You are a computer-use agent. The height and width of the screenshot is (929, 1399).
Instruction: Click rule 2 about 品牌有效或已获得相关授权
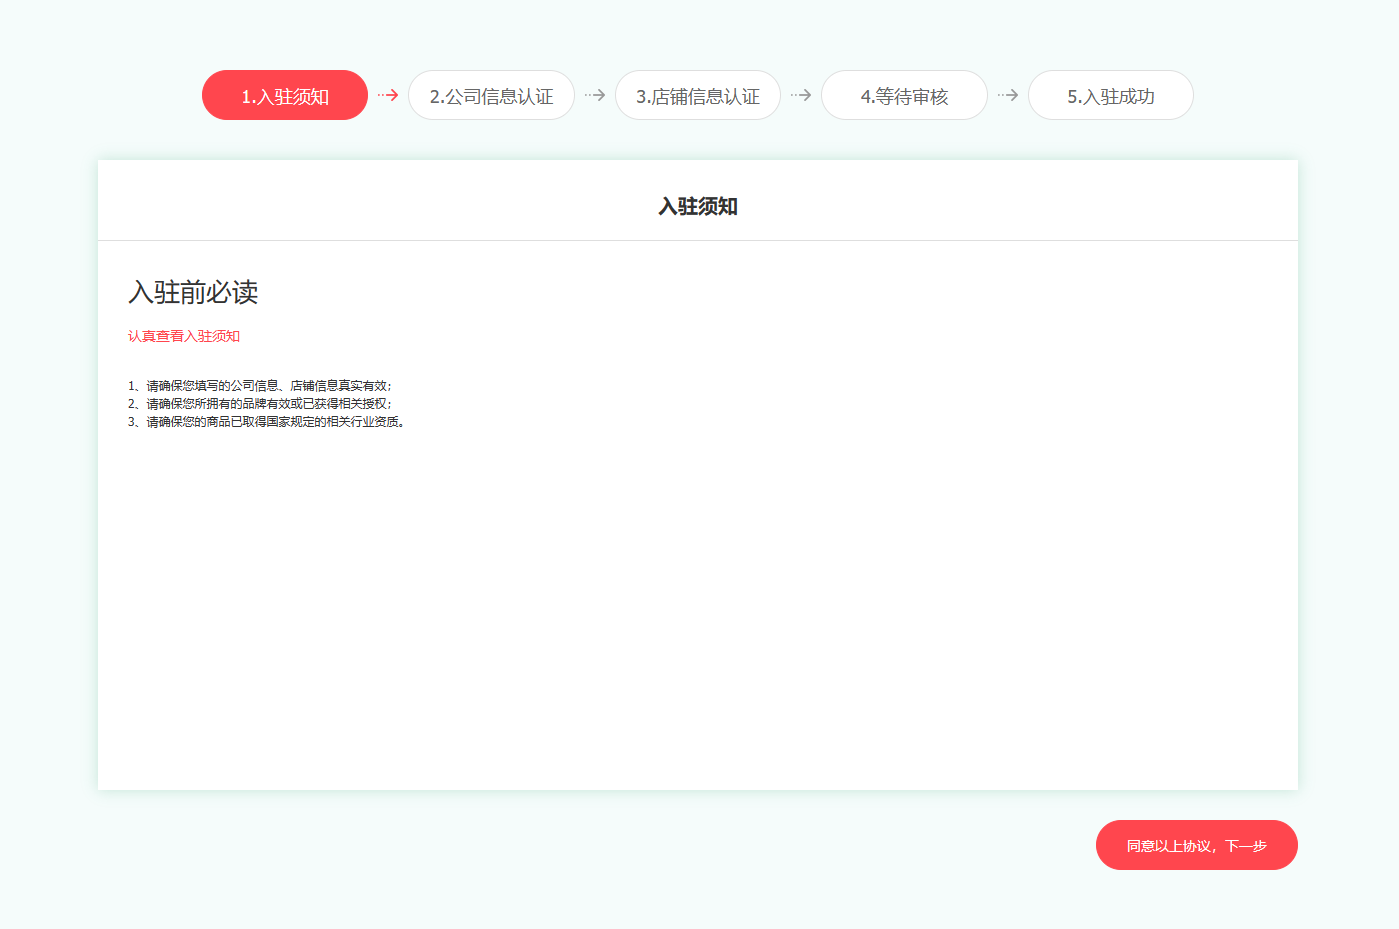260,404
